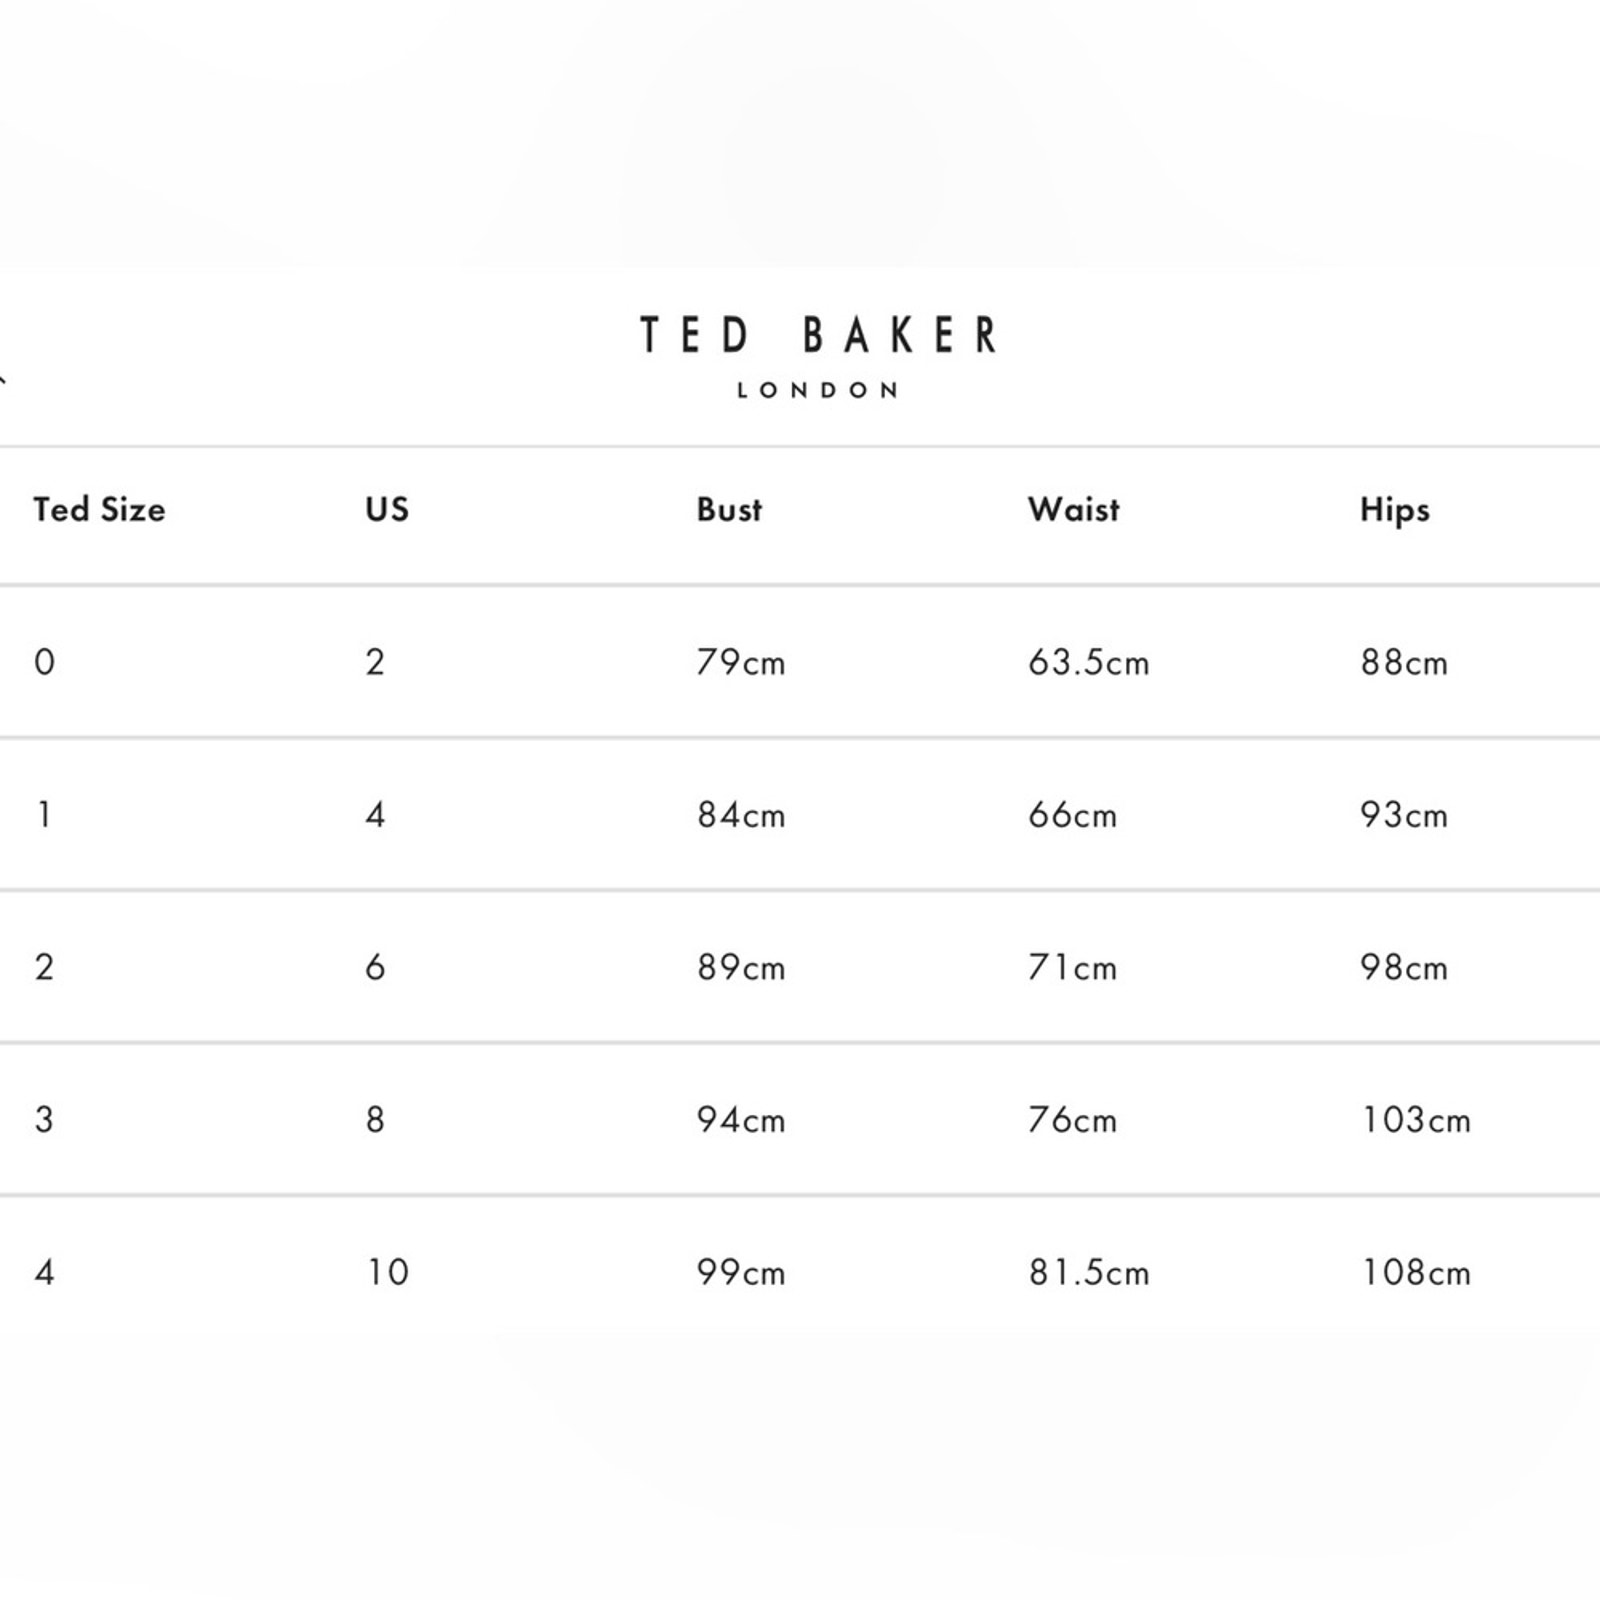Image resolution: width=1600 pixels, height=1600 pixels.
Task: Click the 88cm hips value
Action: click(1404, 662)
